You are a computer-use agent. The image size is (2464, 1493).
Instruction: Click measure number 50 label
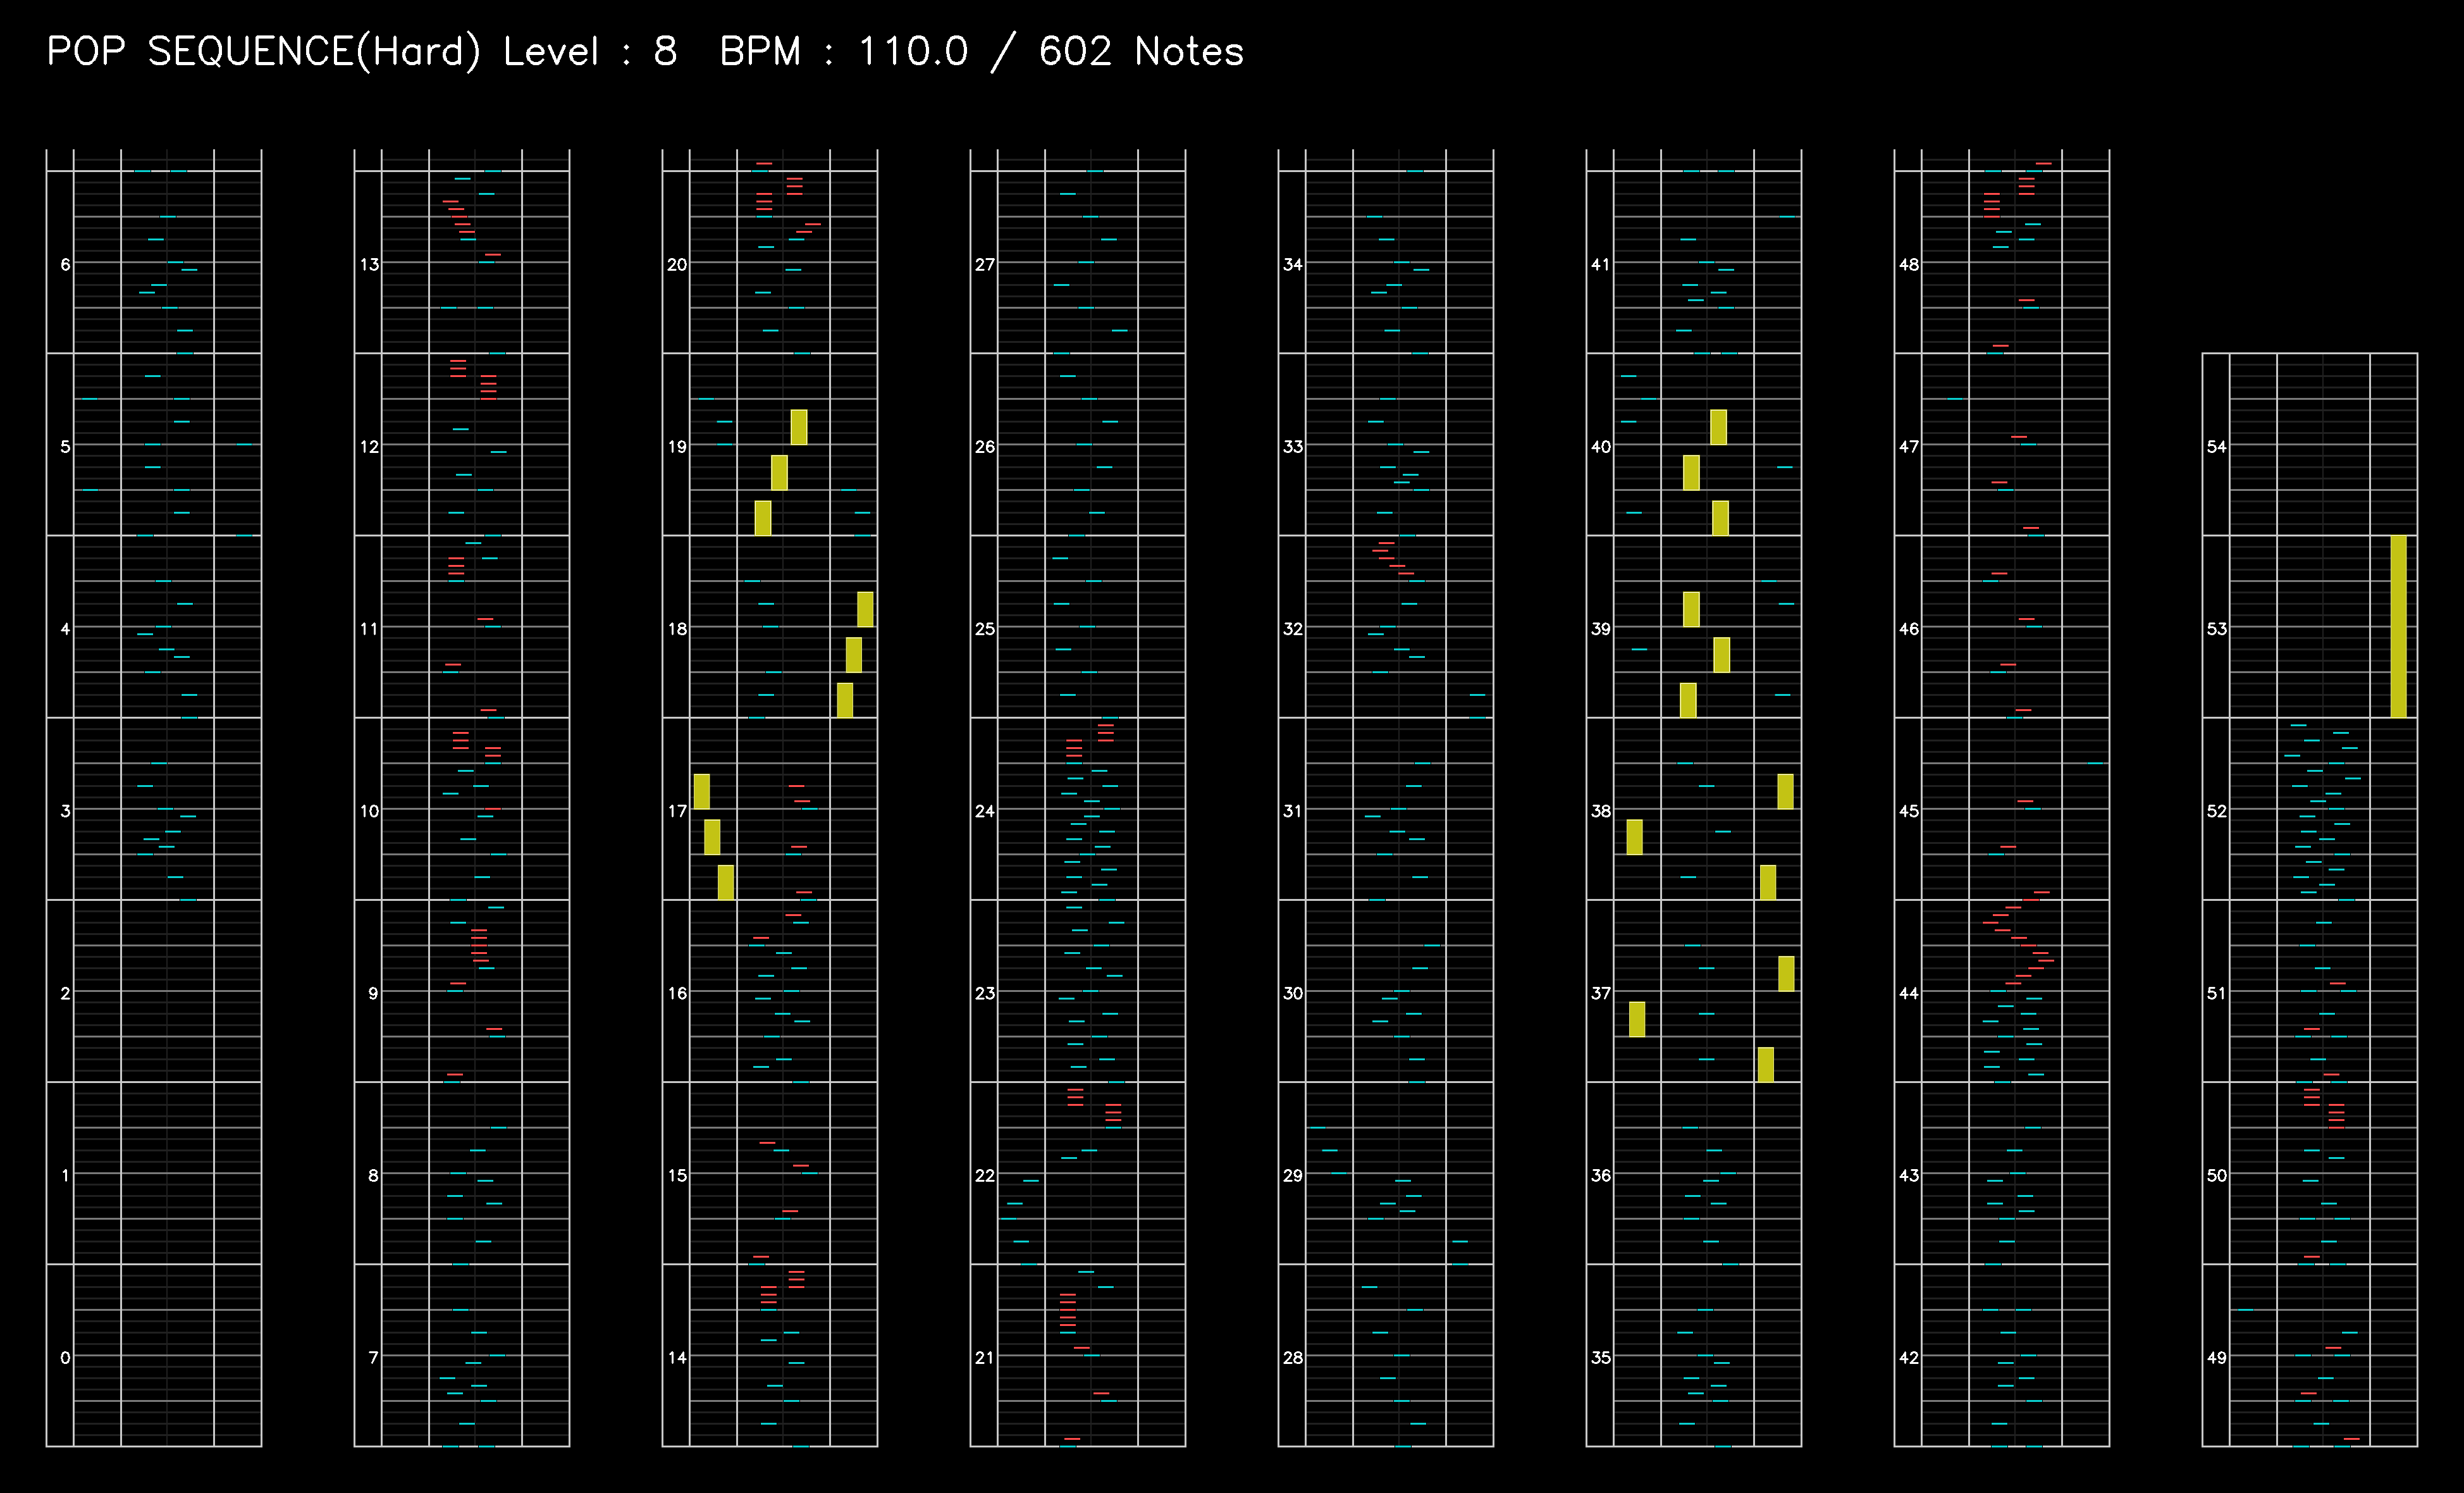[2217, 1175]
